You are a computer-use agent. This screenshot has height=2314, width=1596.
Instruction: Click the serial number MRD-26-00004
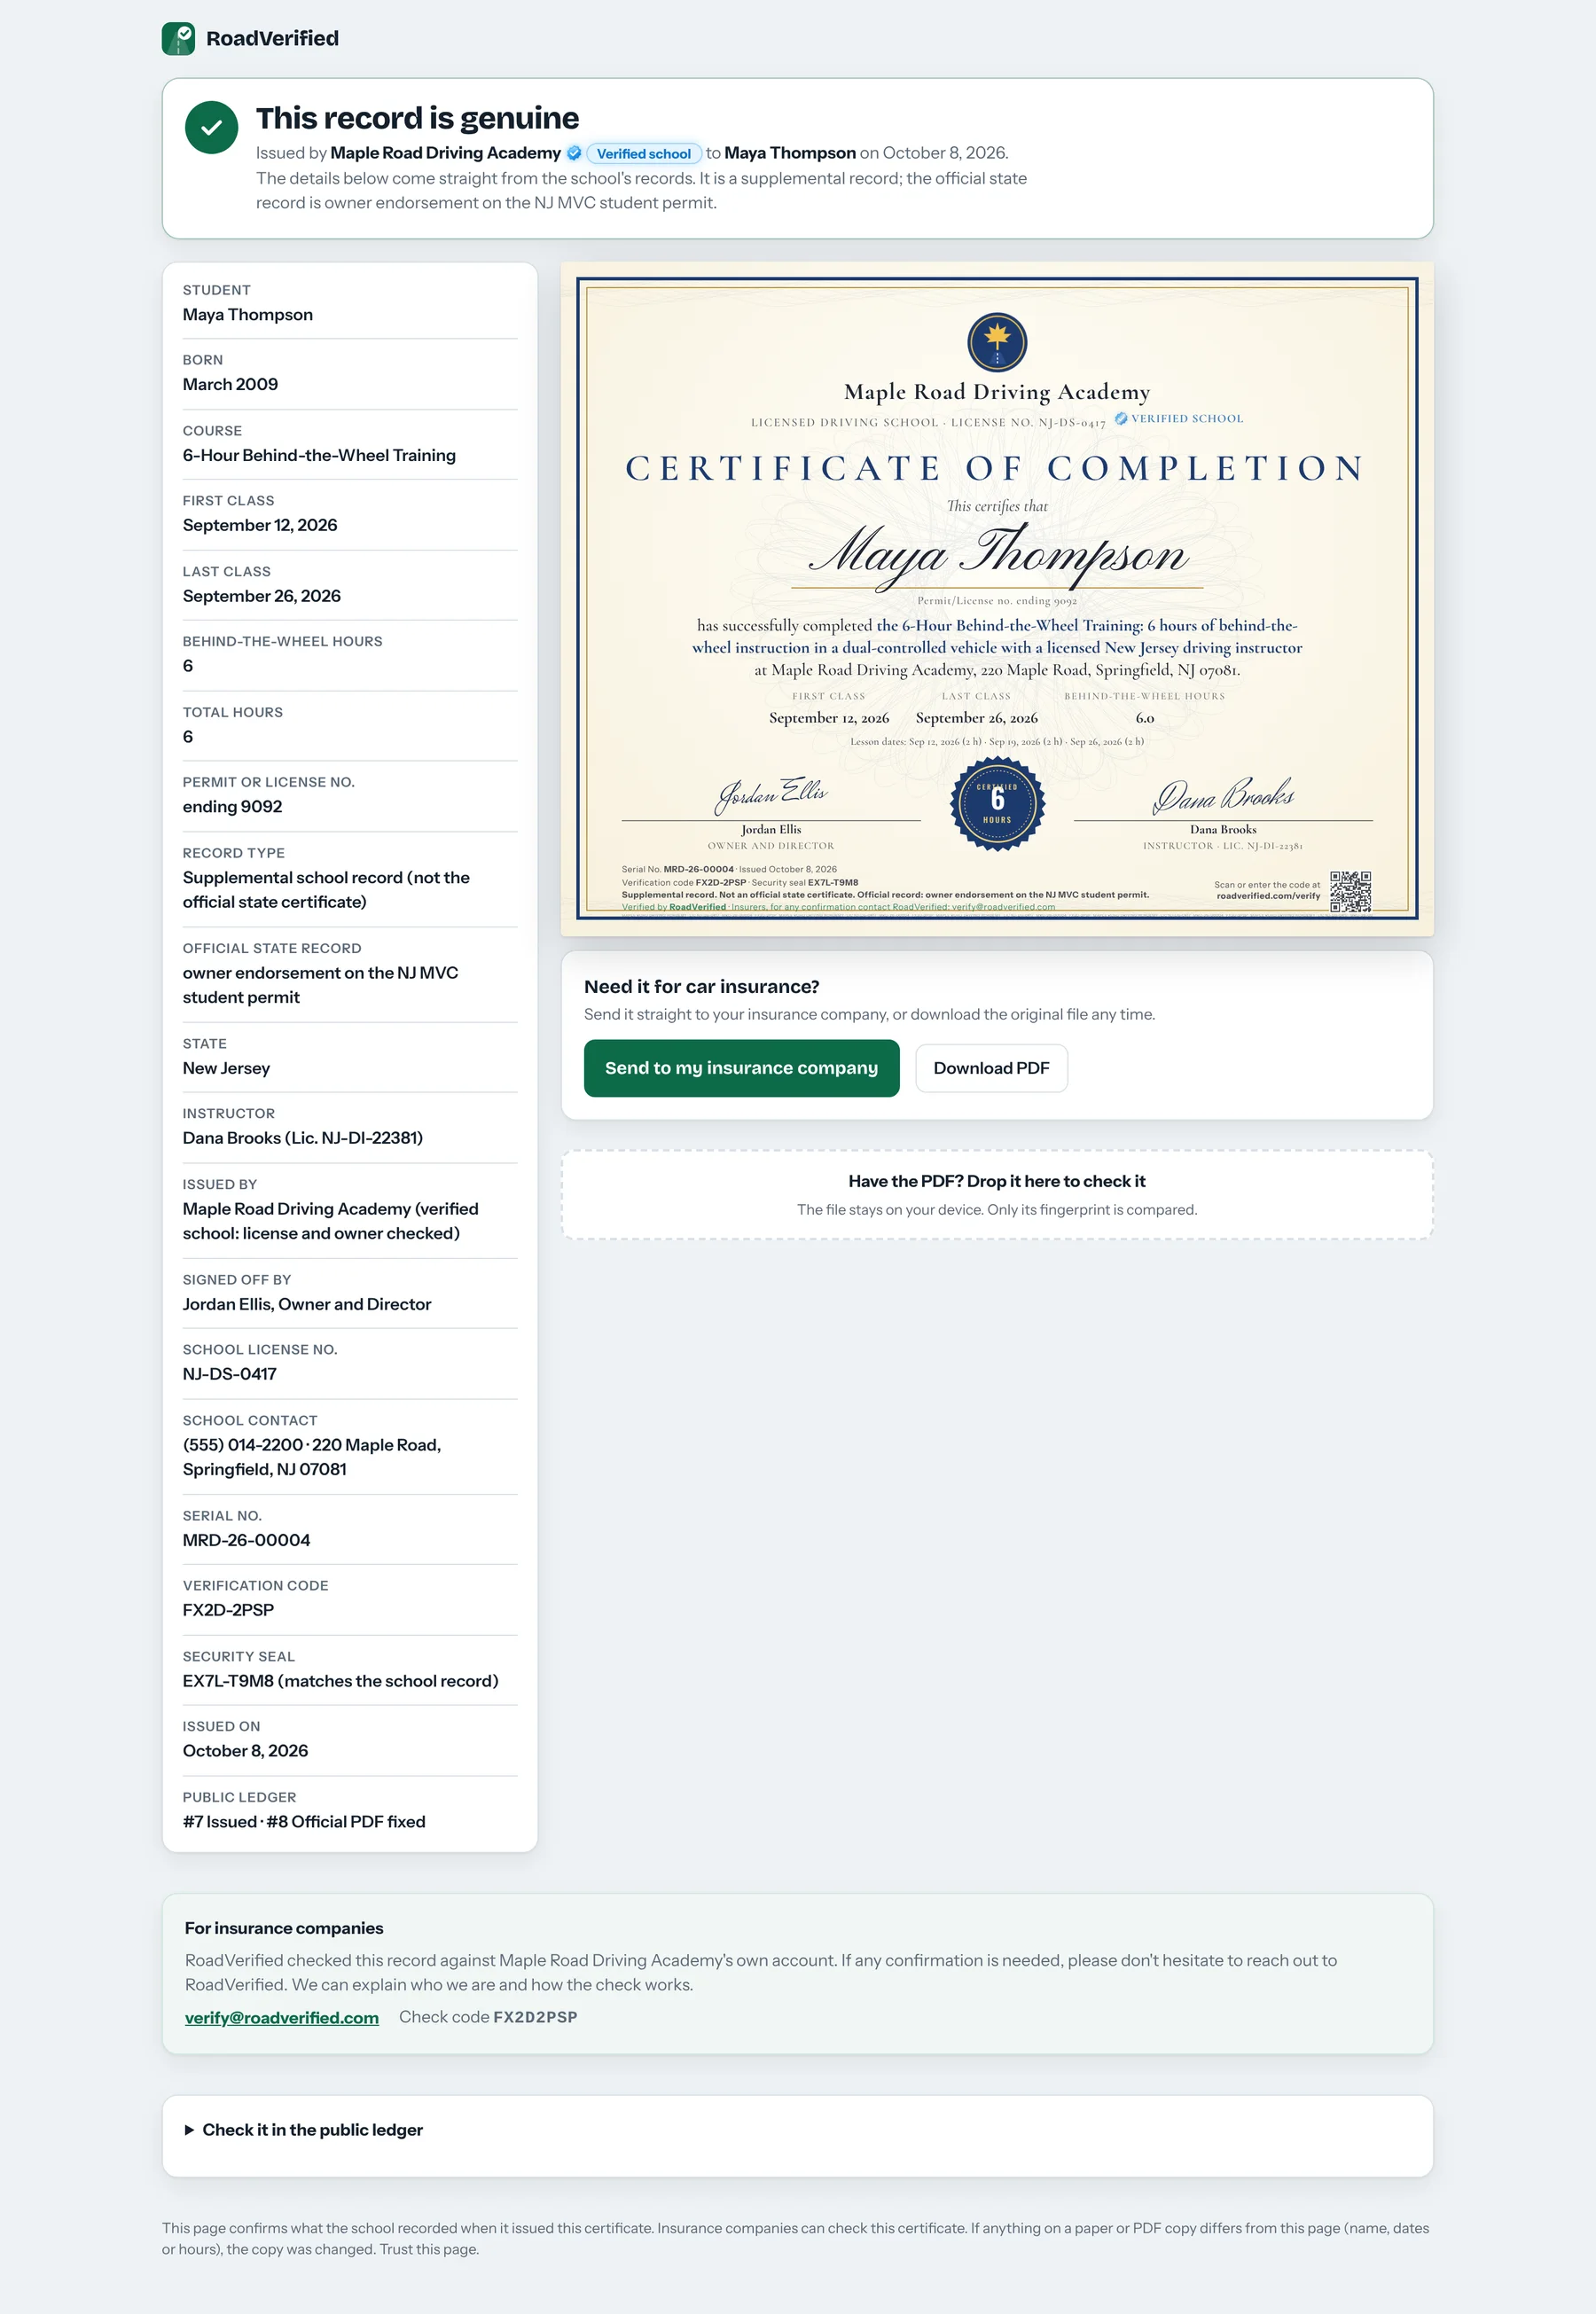coord(247,1540)
